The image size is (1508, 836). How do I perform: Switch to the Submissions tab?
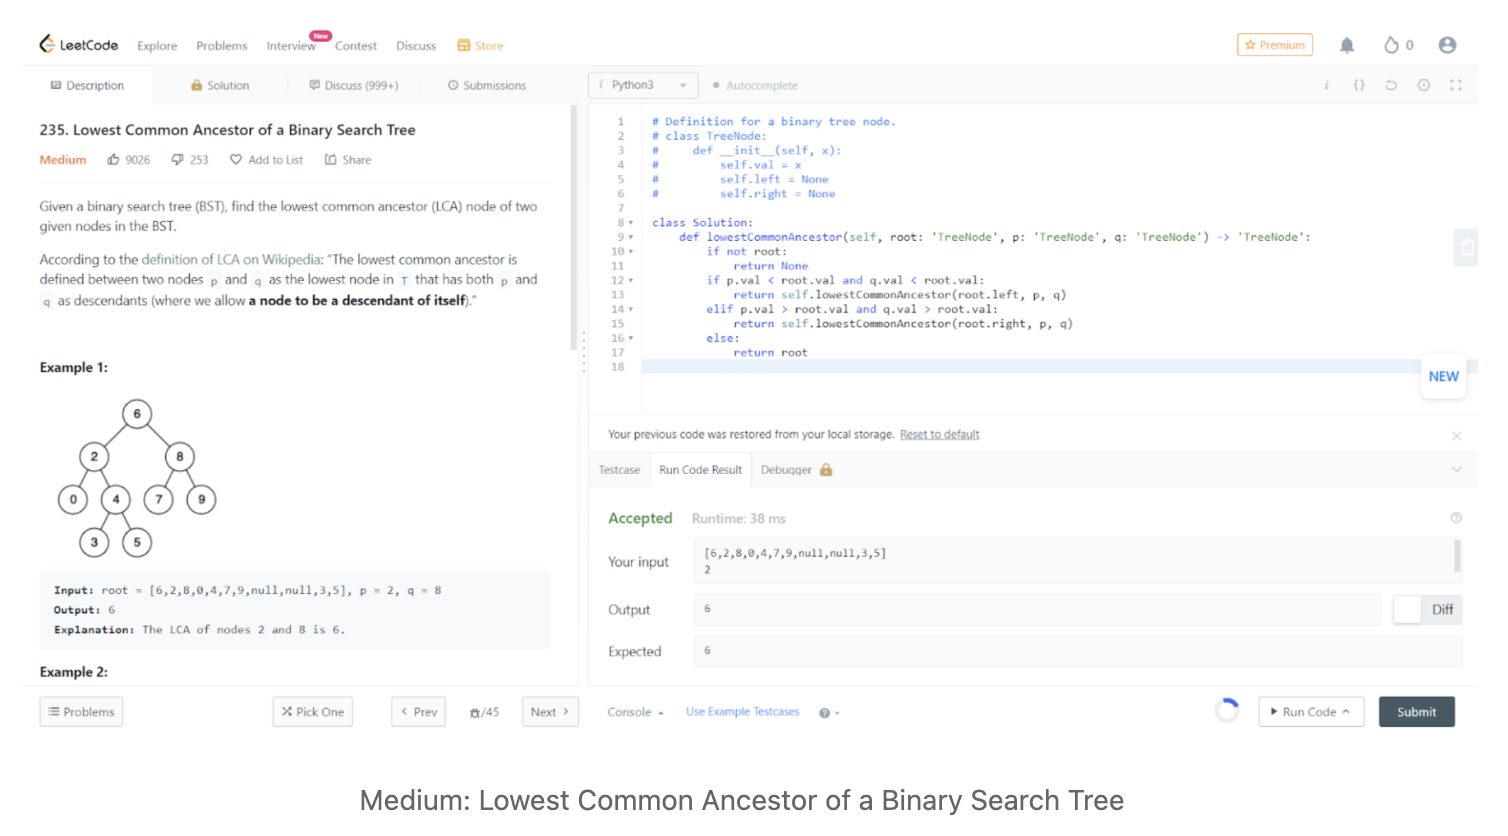click(x=486, y=86)
